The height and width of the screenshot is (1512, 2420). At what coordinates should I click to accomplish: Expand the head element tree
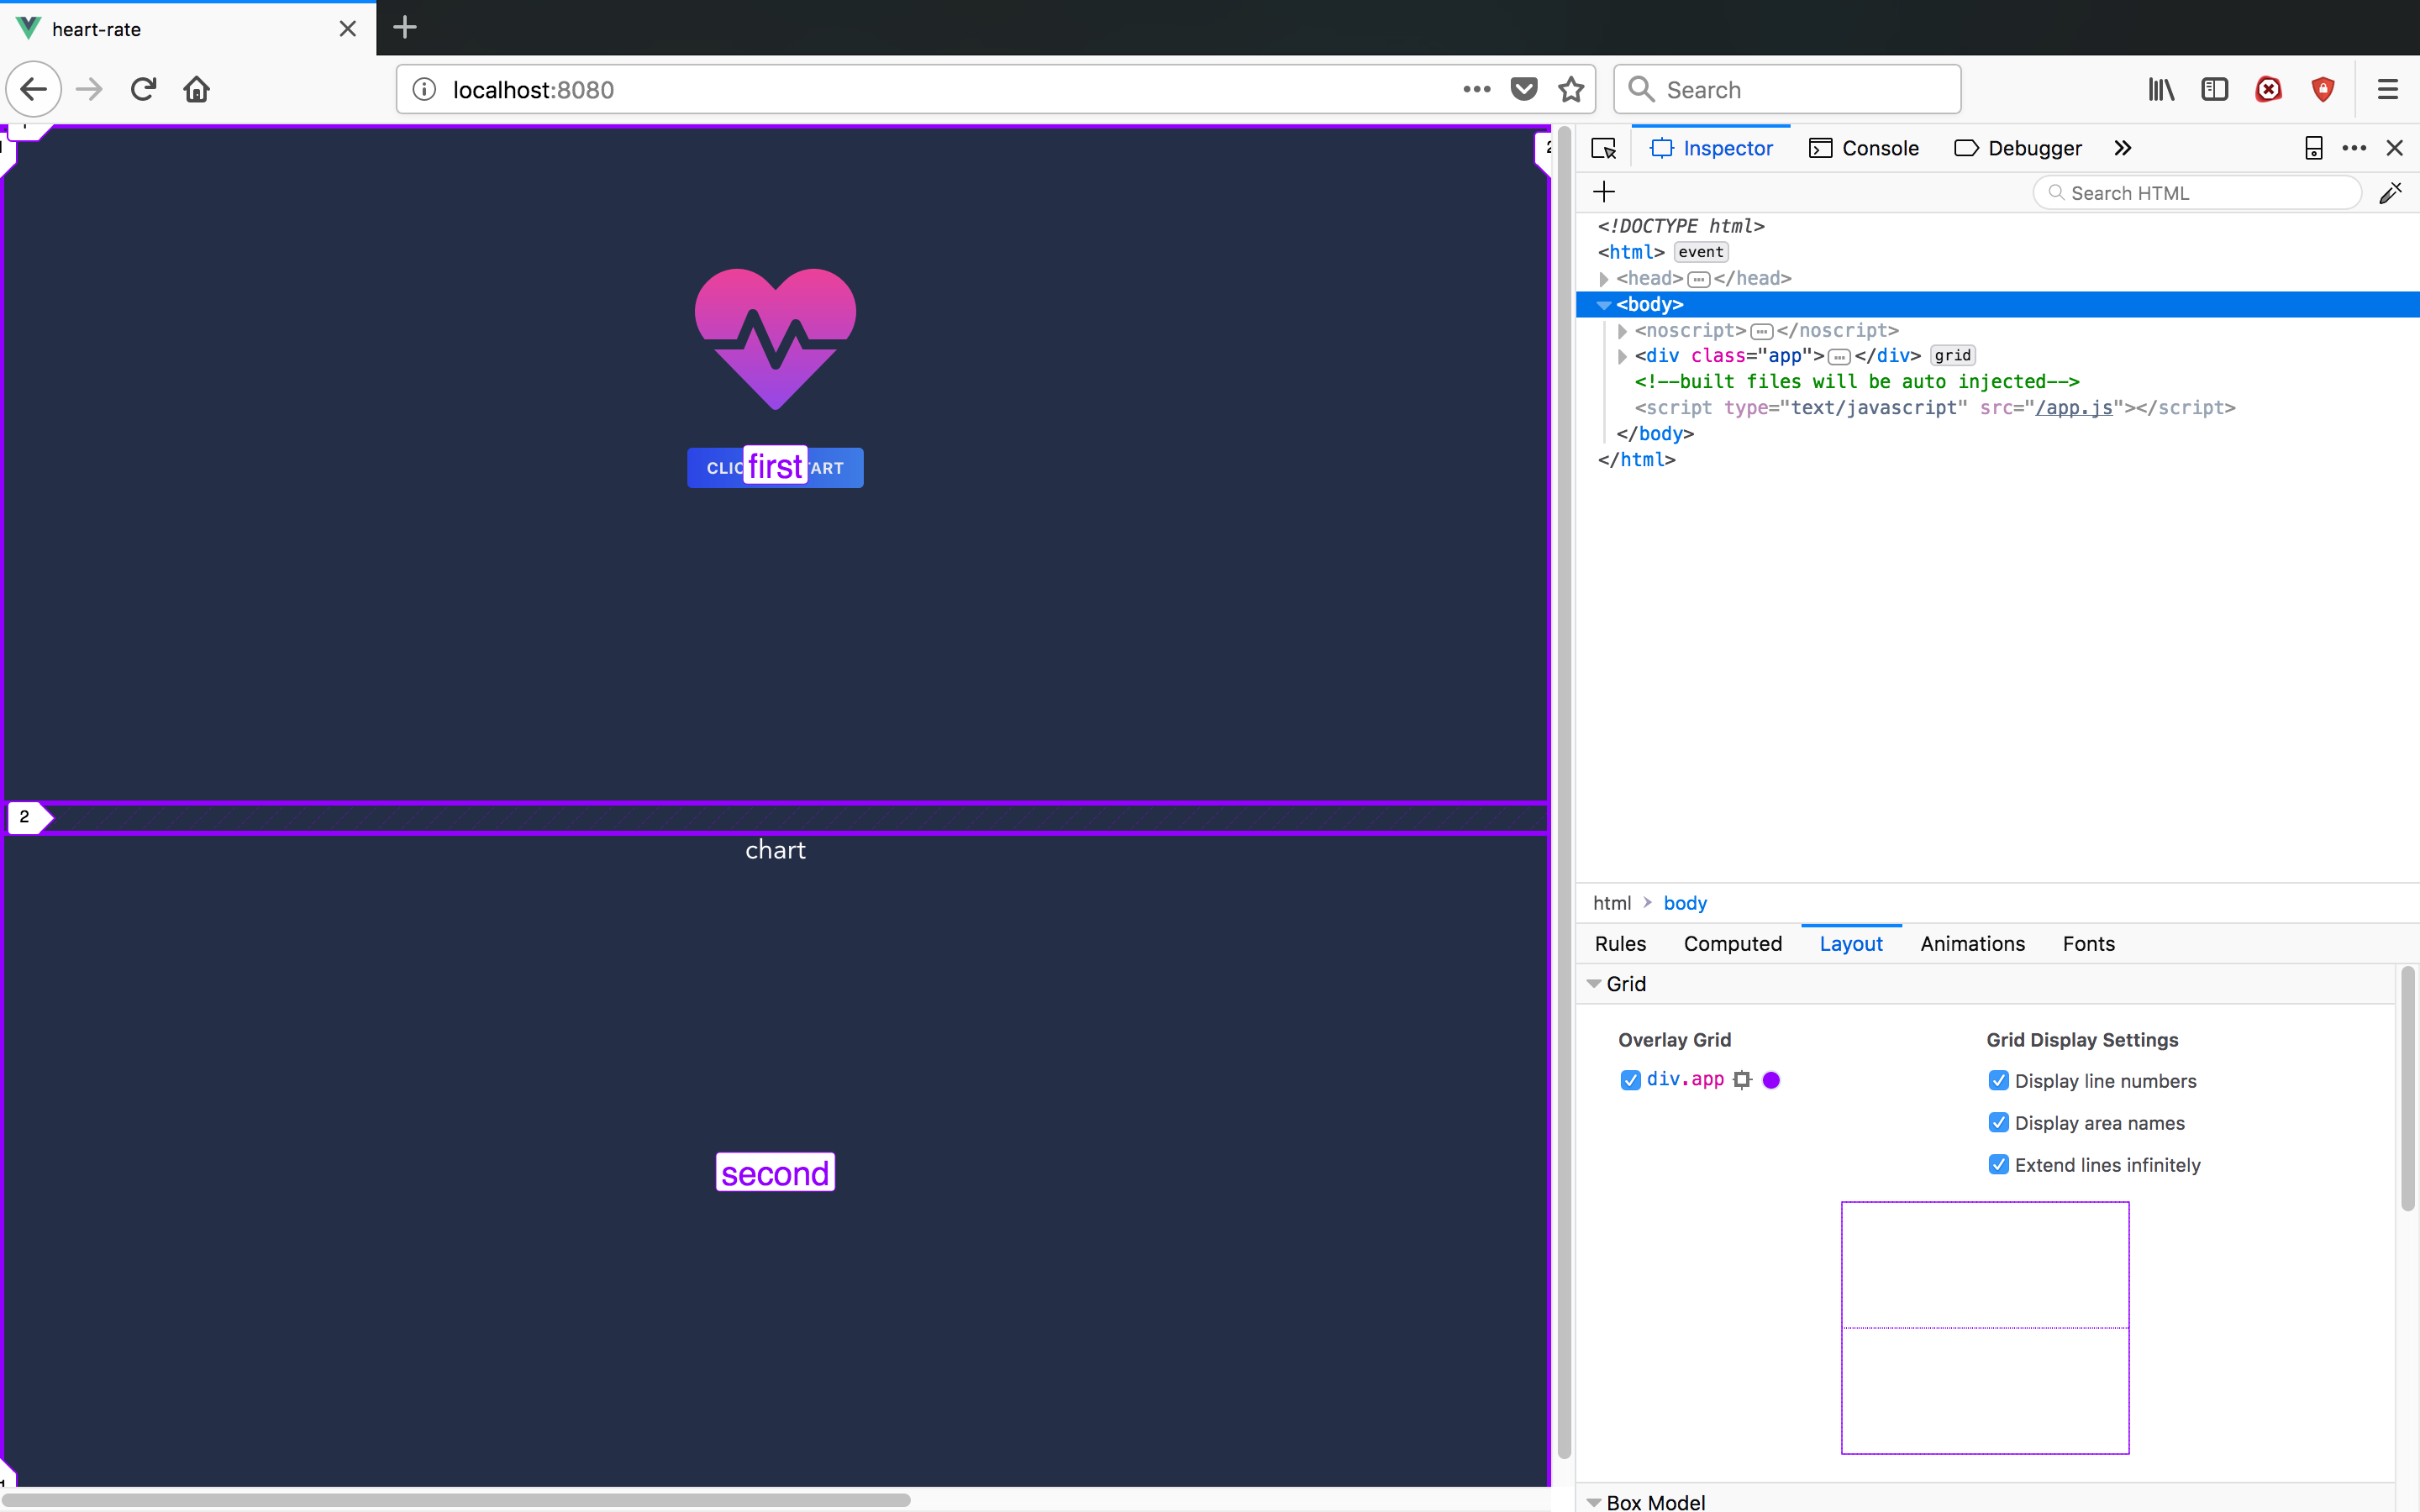[x=1603, y=277]
